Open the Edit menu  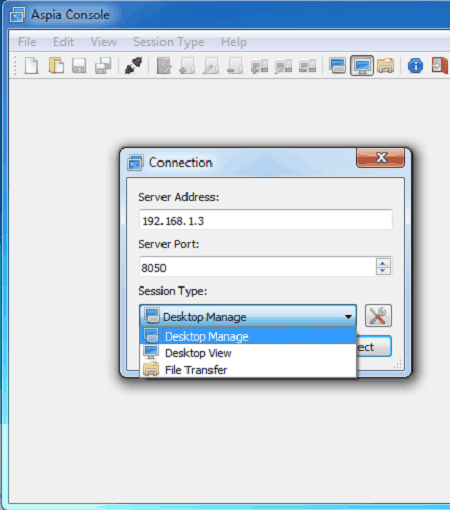[63, 42]
